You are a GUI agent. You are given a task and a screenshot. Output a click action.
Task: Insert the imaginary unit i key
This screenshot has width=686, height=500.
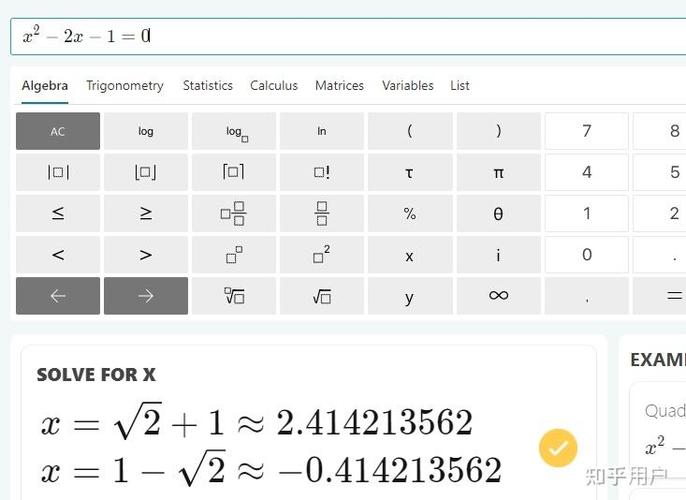click(498, 255)
